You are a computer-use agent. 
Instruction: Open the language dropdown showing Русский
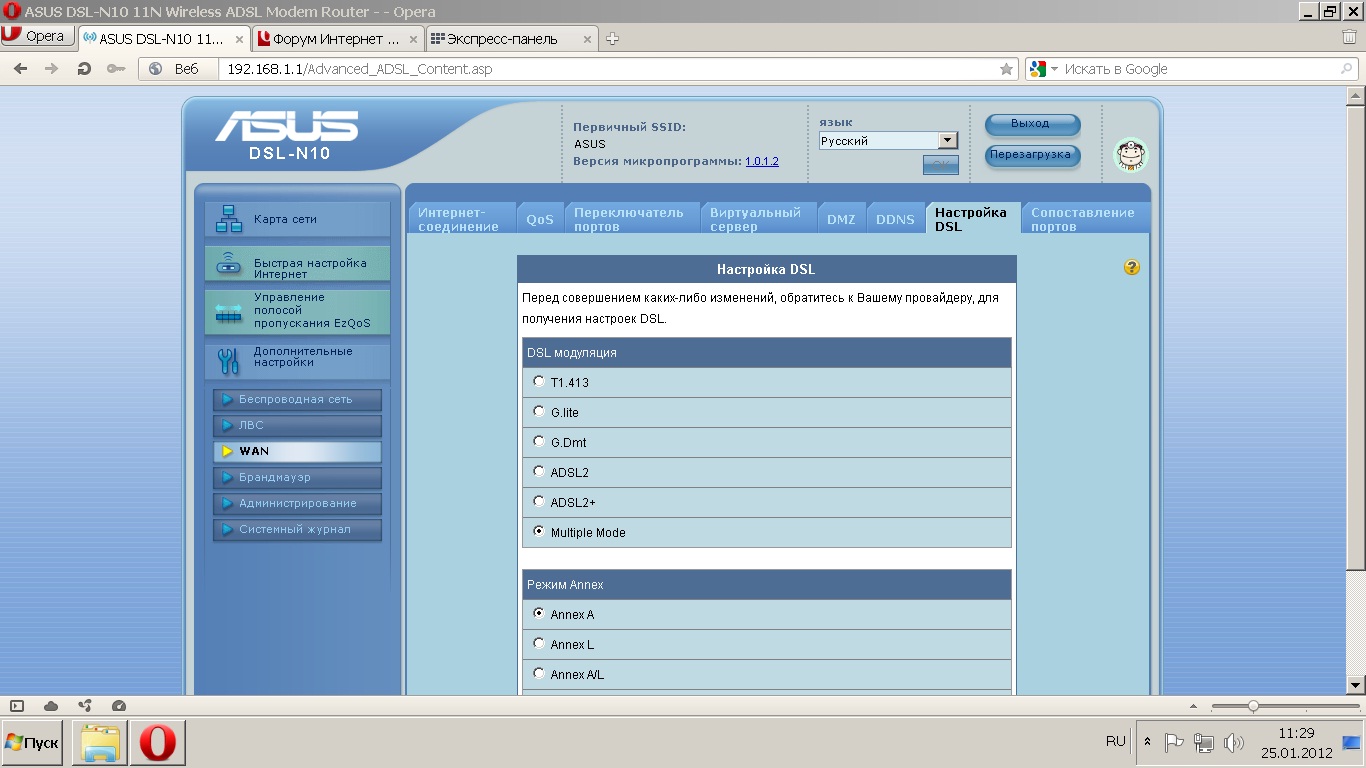(x=888, y=141)
